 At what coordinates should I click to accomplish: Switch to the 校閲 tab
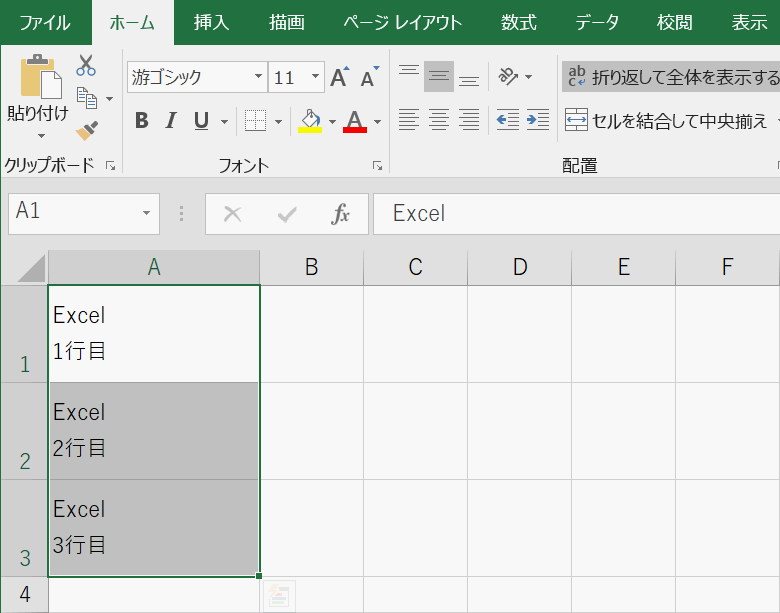tap(675, 22)
